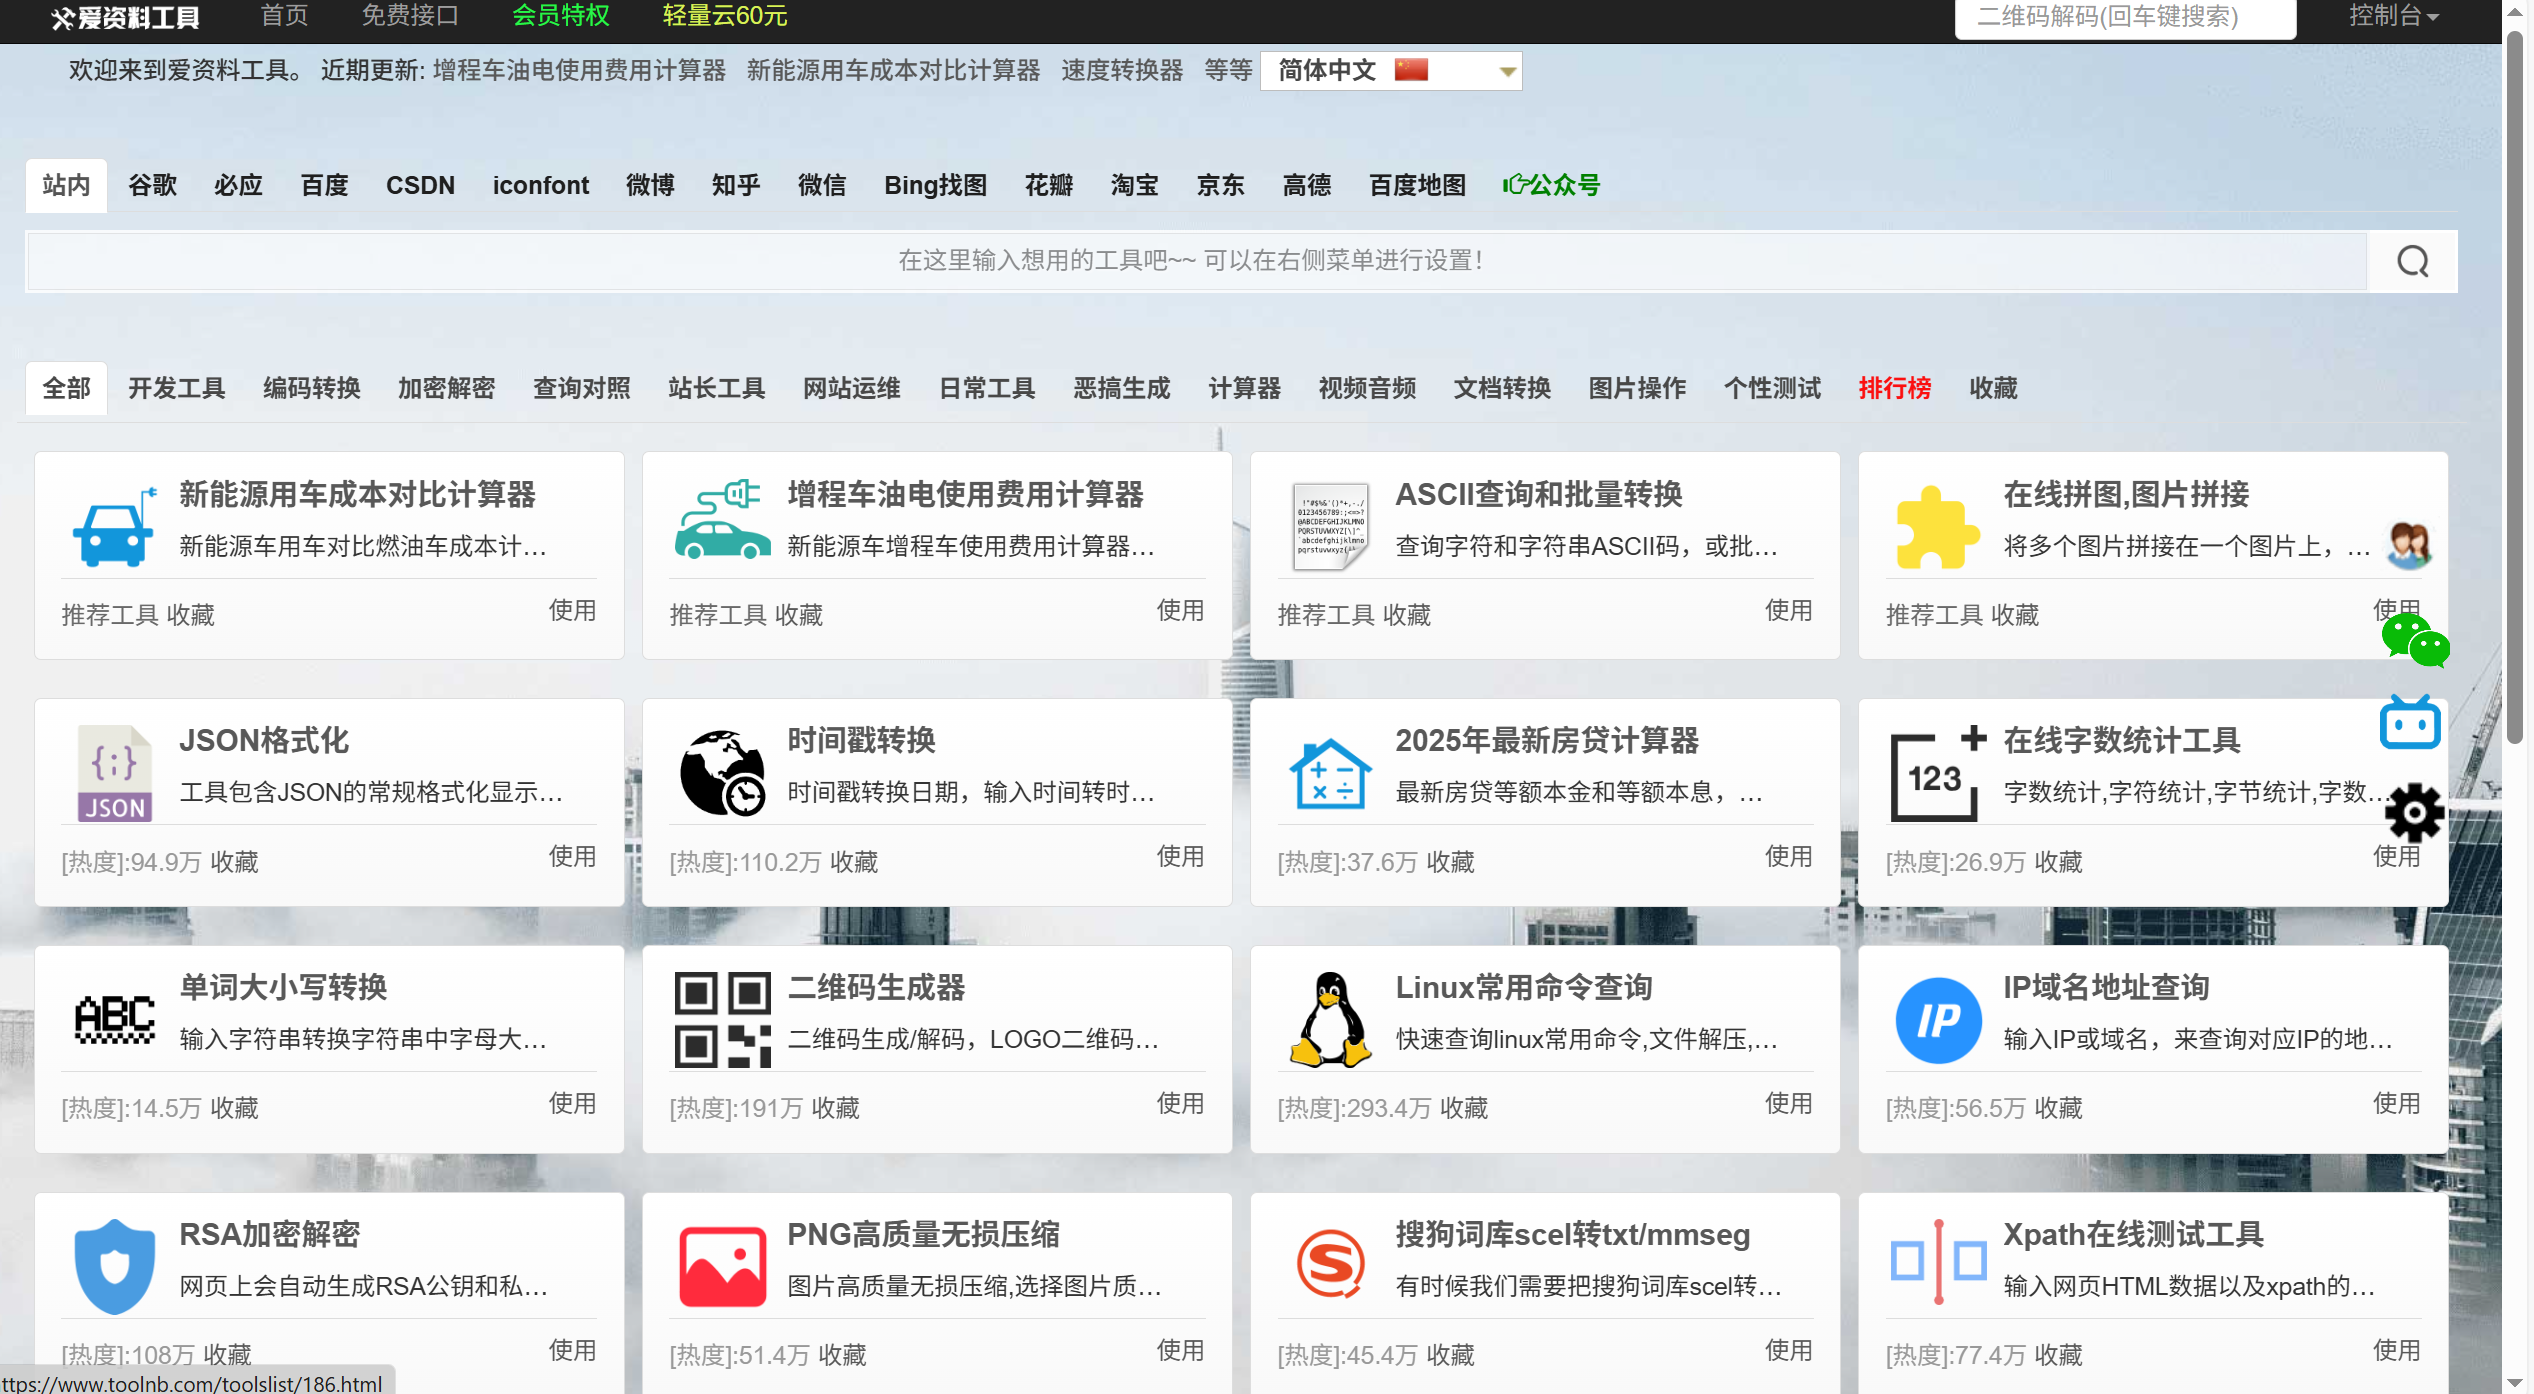Go to 首页 in top navigation
Screen dimensions: 2534x1394
[x=284, y=16]
